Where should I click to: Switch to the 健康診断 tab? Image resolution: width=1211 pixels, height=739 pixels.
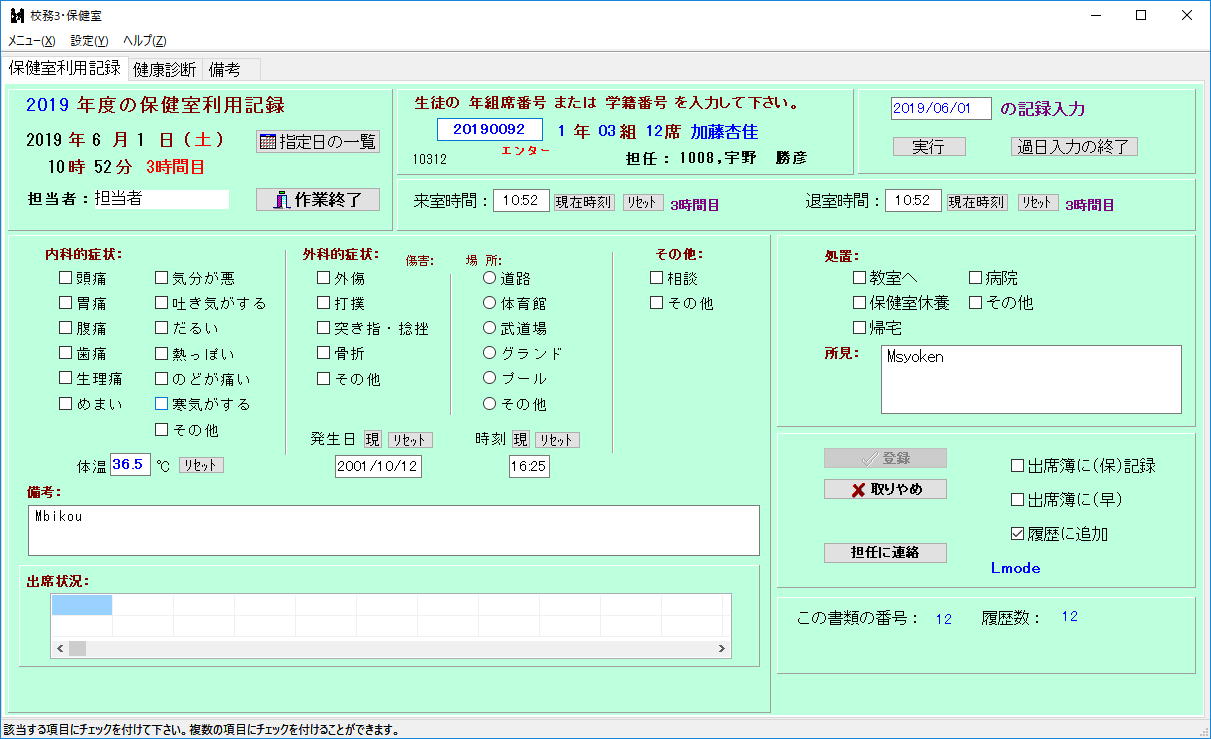(165, 69)
